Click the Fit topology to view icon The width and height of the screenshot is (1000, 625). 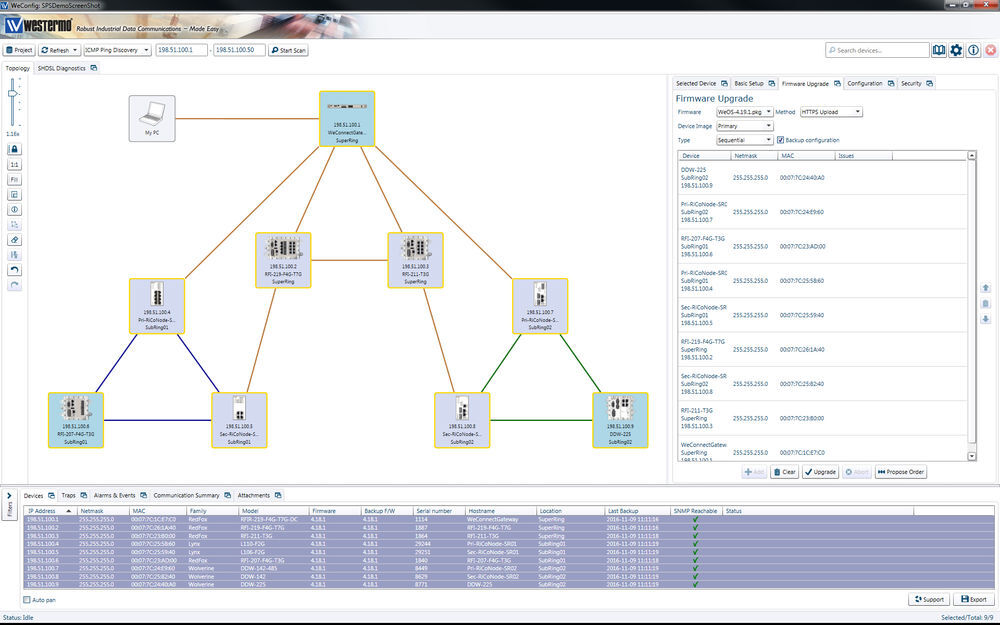[x=12, y=181]
